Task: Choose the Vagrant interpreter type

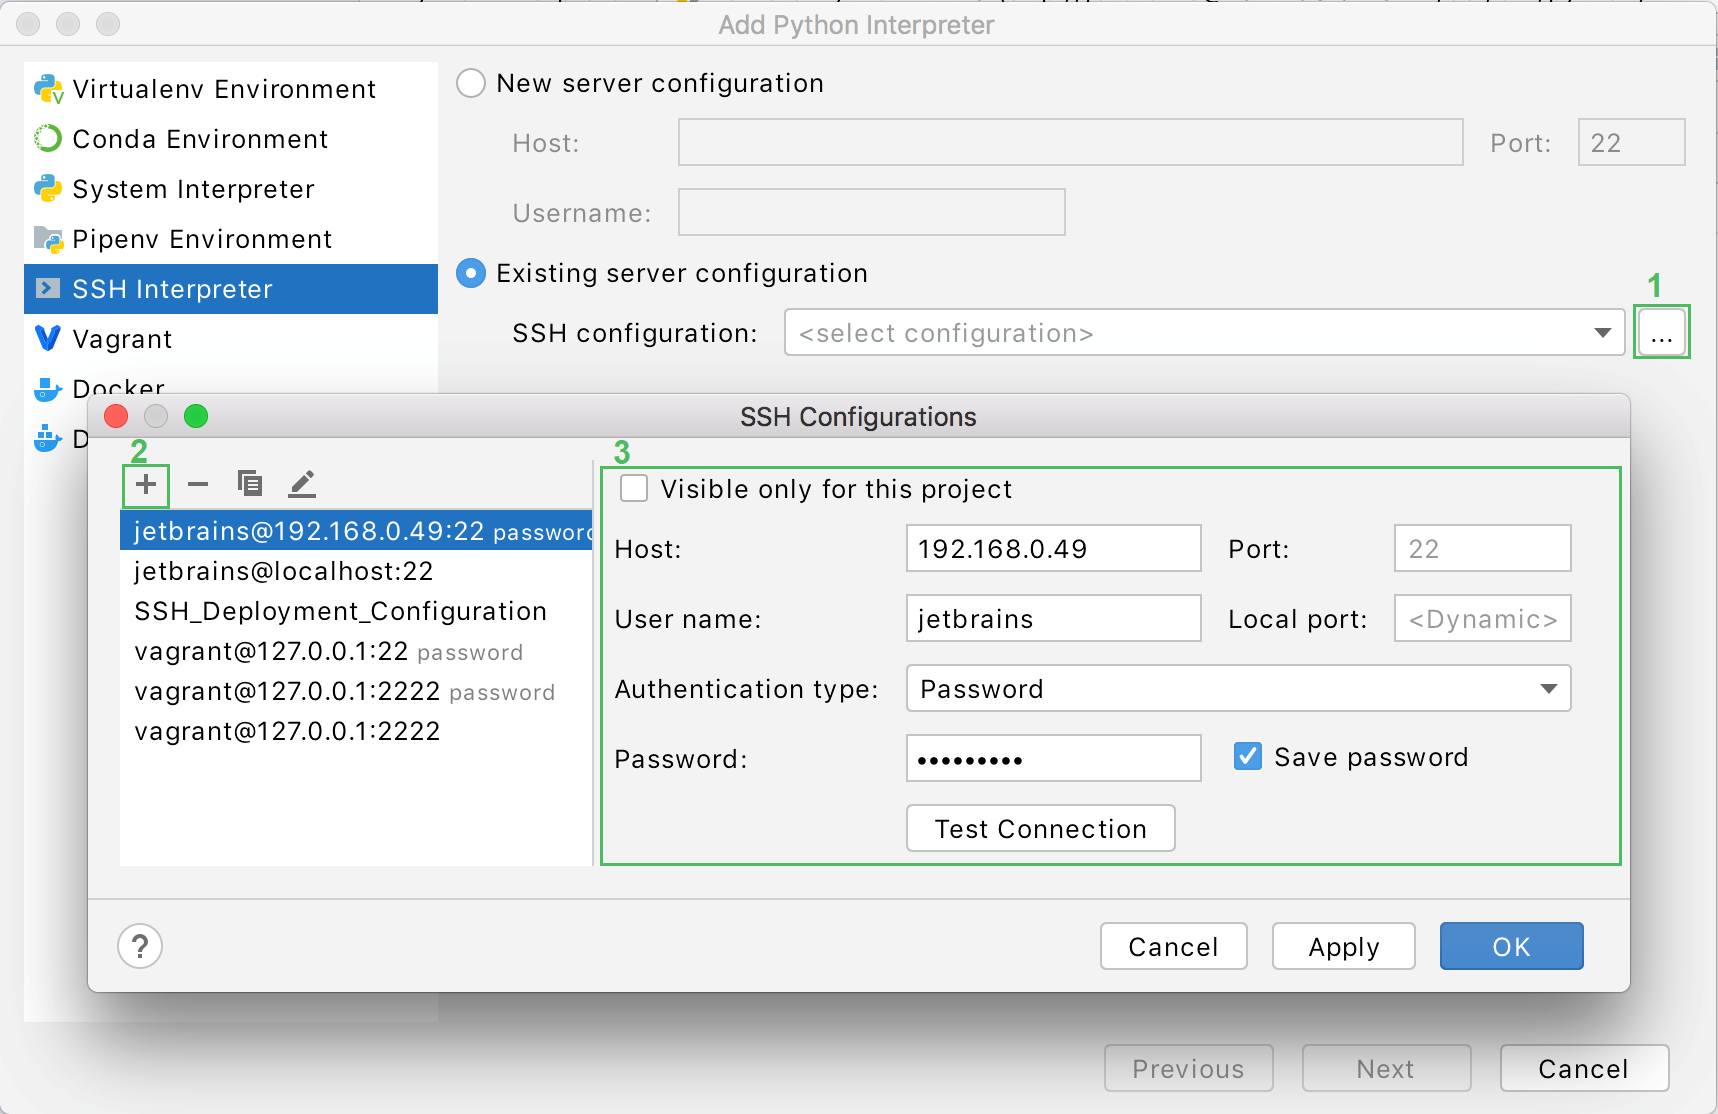Action: click(x=122, y=339)
